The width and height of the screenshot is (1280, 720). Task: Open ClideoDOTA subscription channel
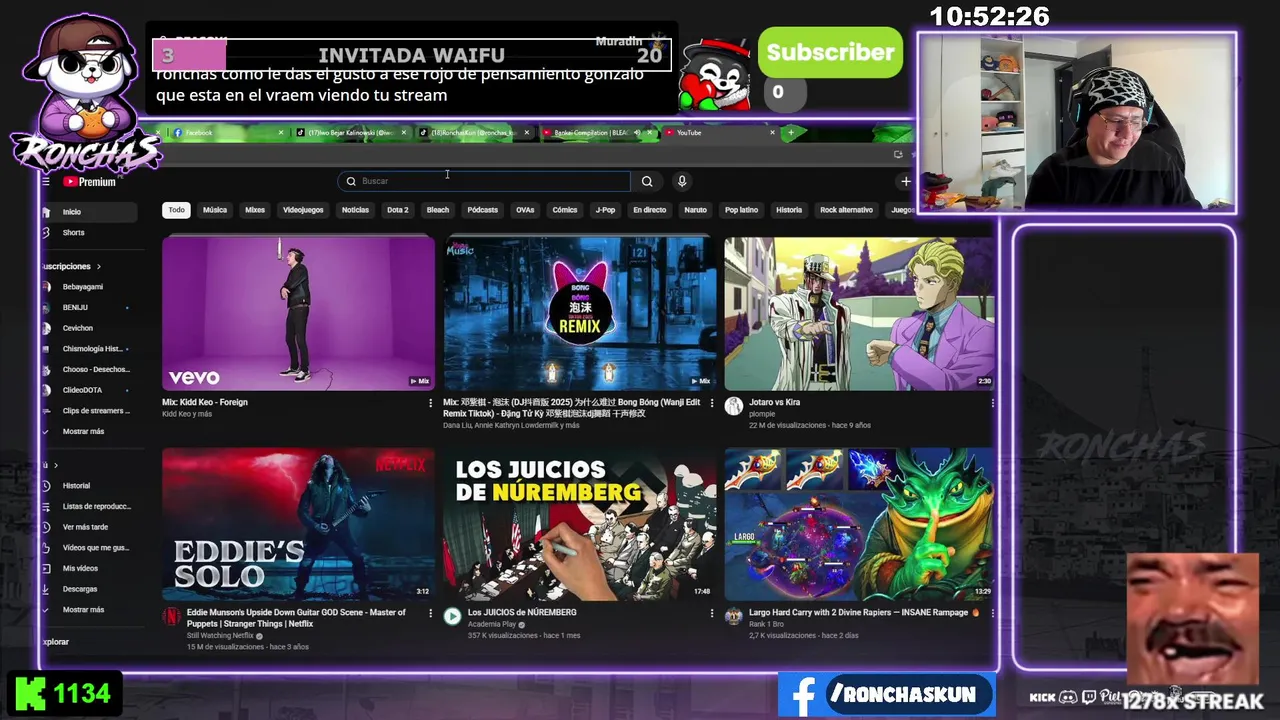[x=88, y=390]
